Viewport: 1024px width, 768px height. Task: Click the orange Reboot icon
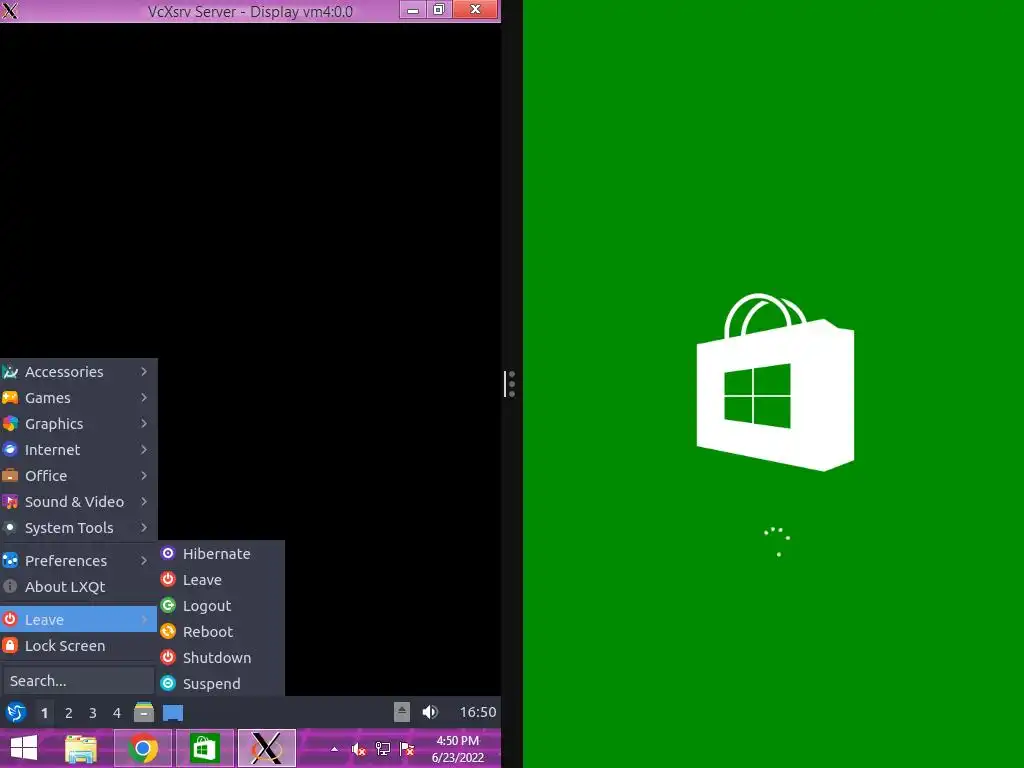pos(168,632)
